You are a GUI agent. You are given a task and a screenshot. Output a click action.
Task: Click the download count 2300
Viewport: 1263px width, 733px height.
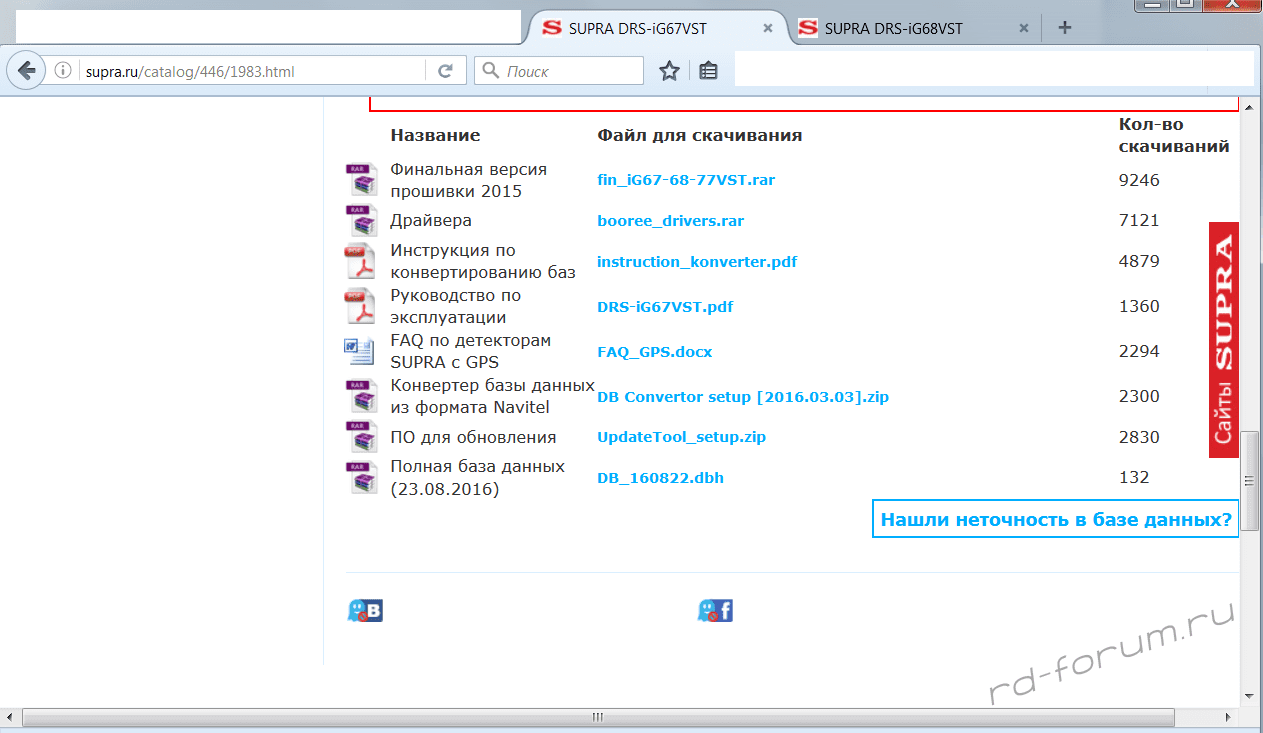1139,397
